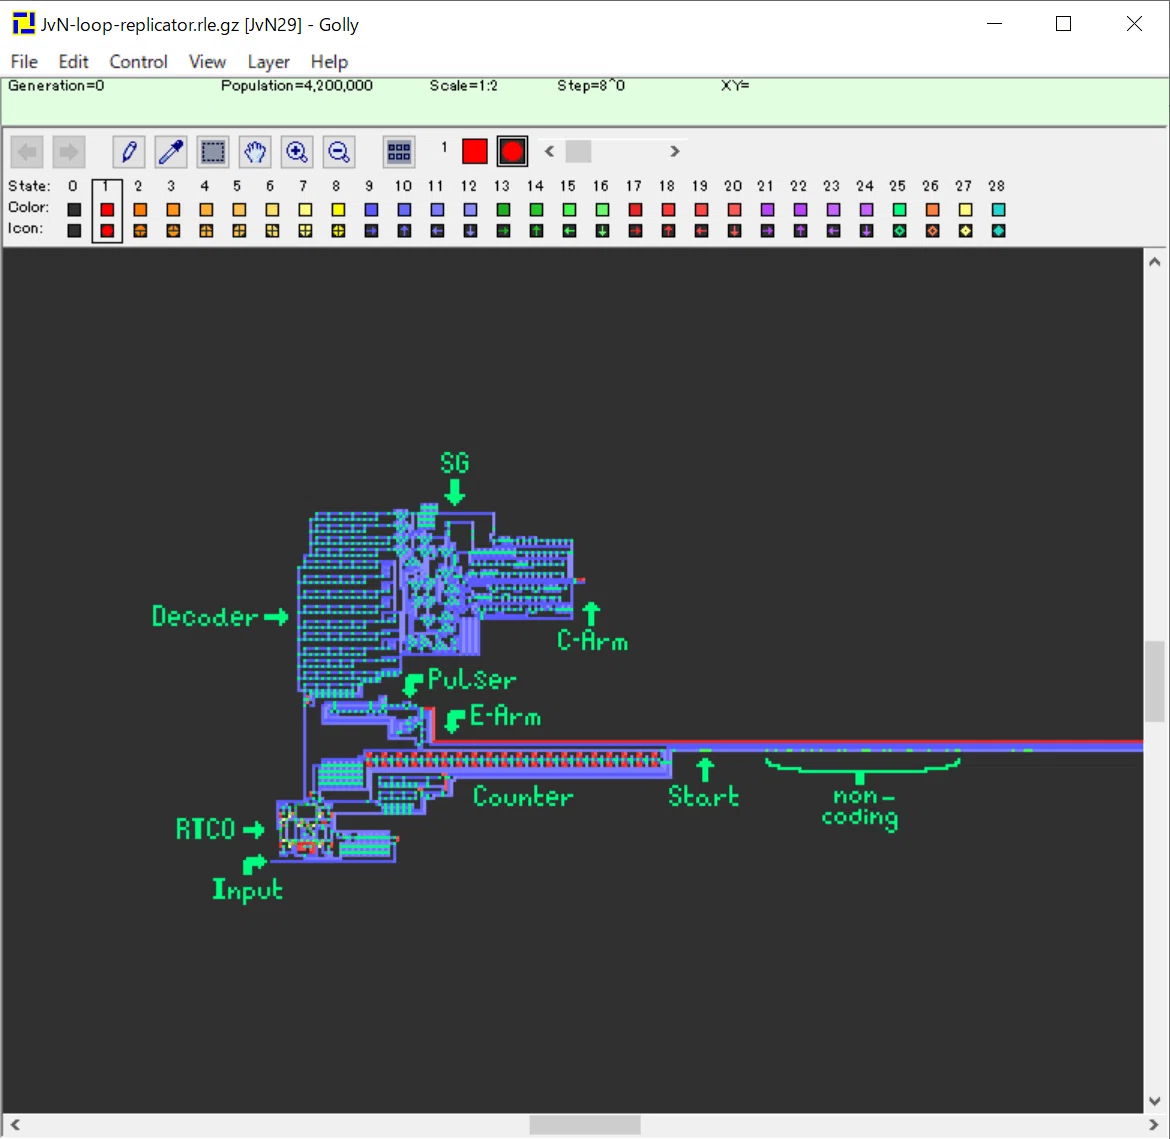Pick the state 1 red color swatch
Screen dimensions: 1170x1139
[107, 210]
